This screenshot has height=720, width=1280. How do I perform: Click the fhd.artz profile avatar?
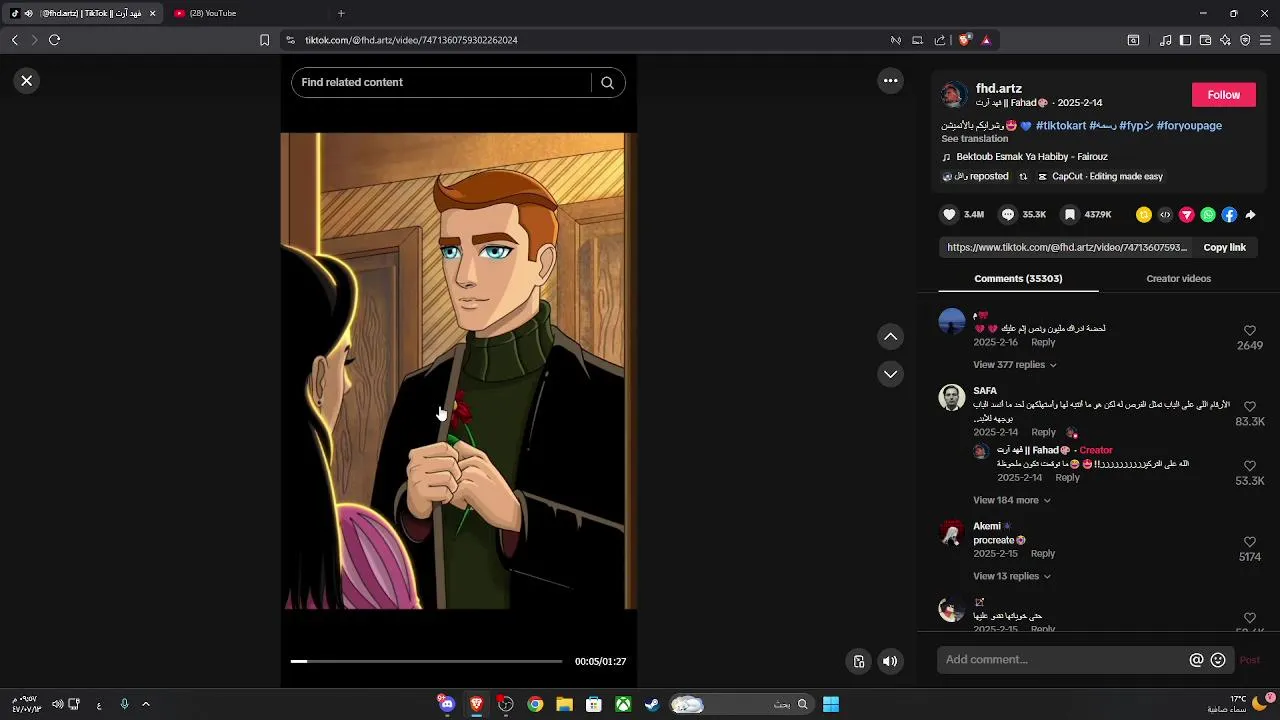click(x=955, y=95)
